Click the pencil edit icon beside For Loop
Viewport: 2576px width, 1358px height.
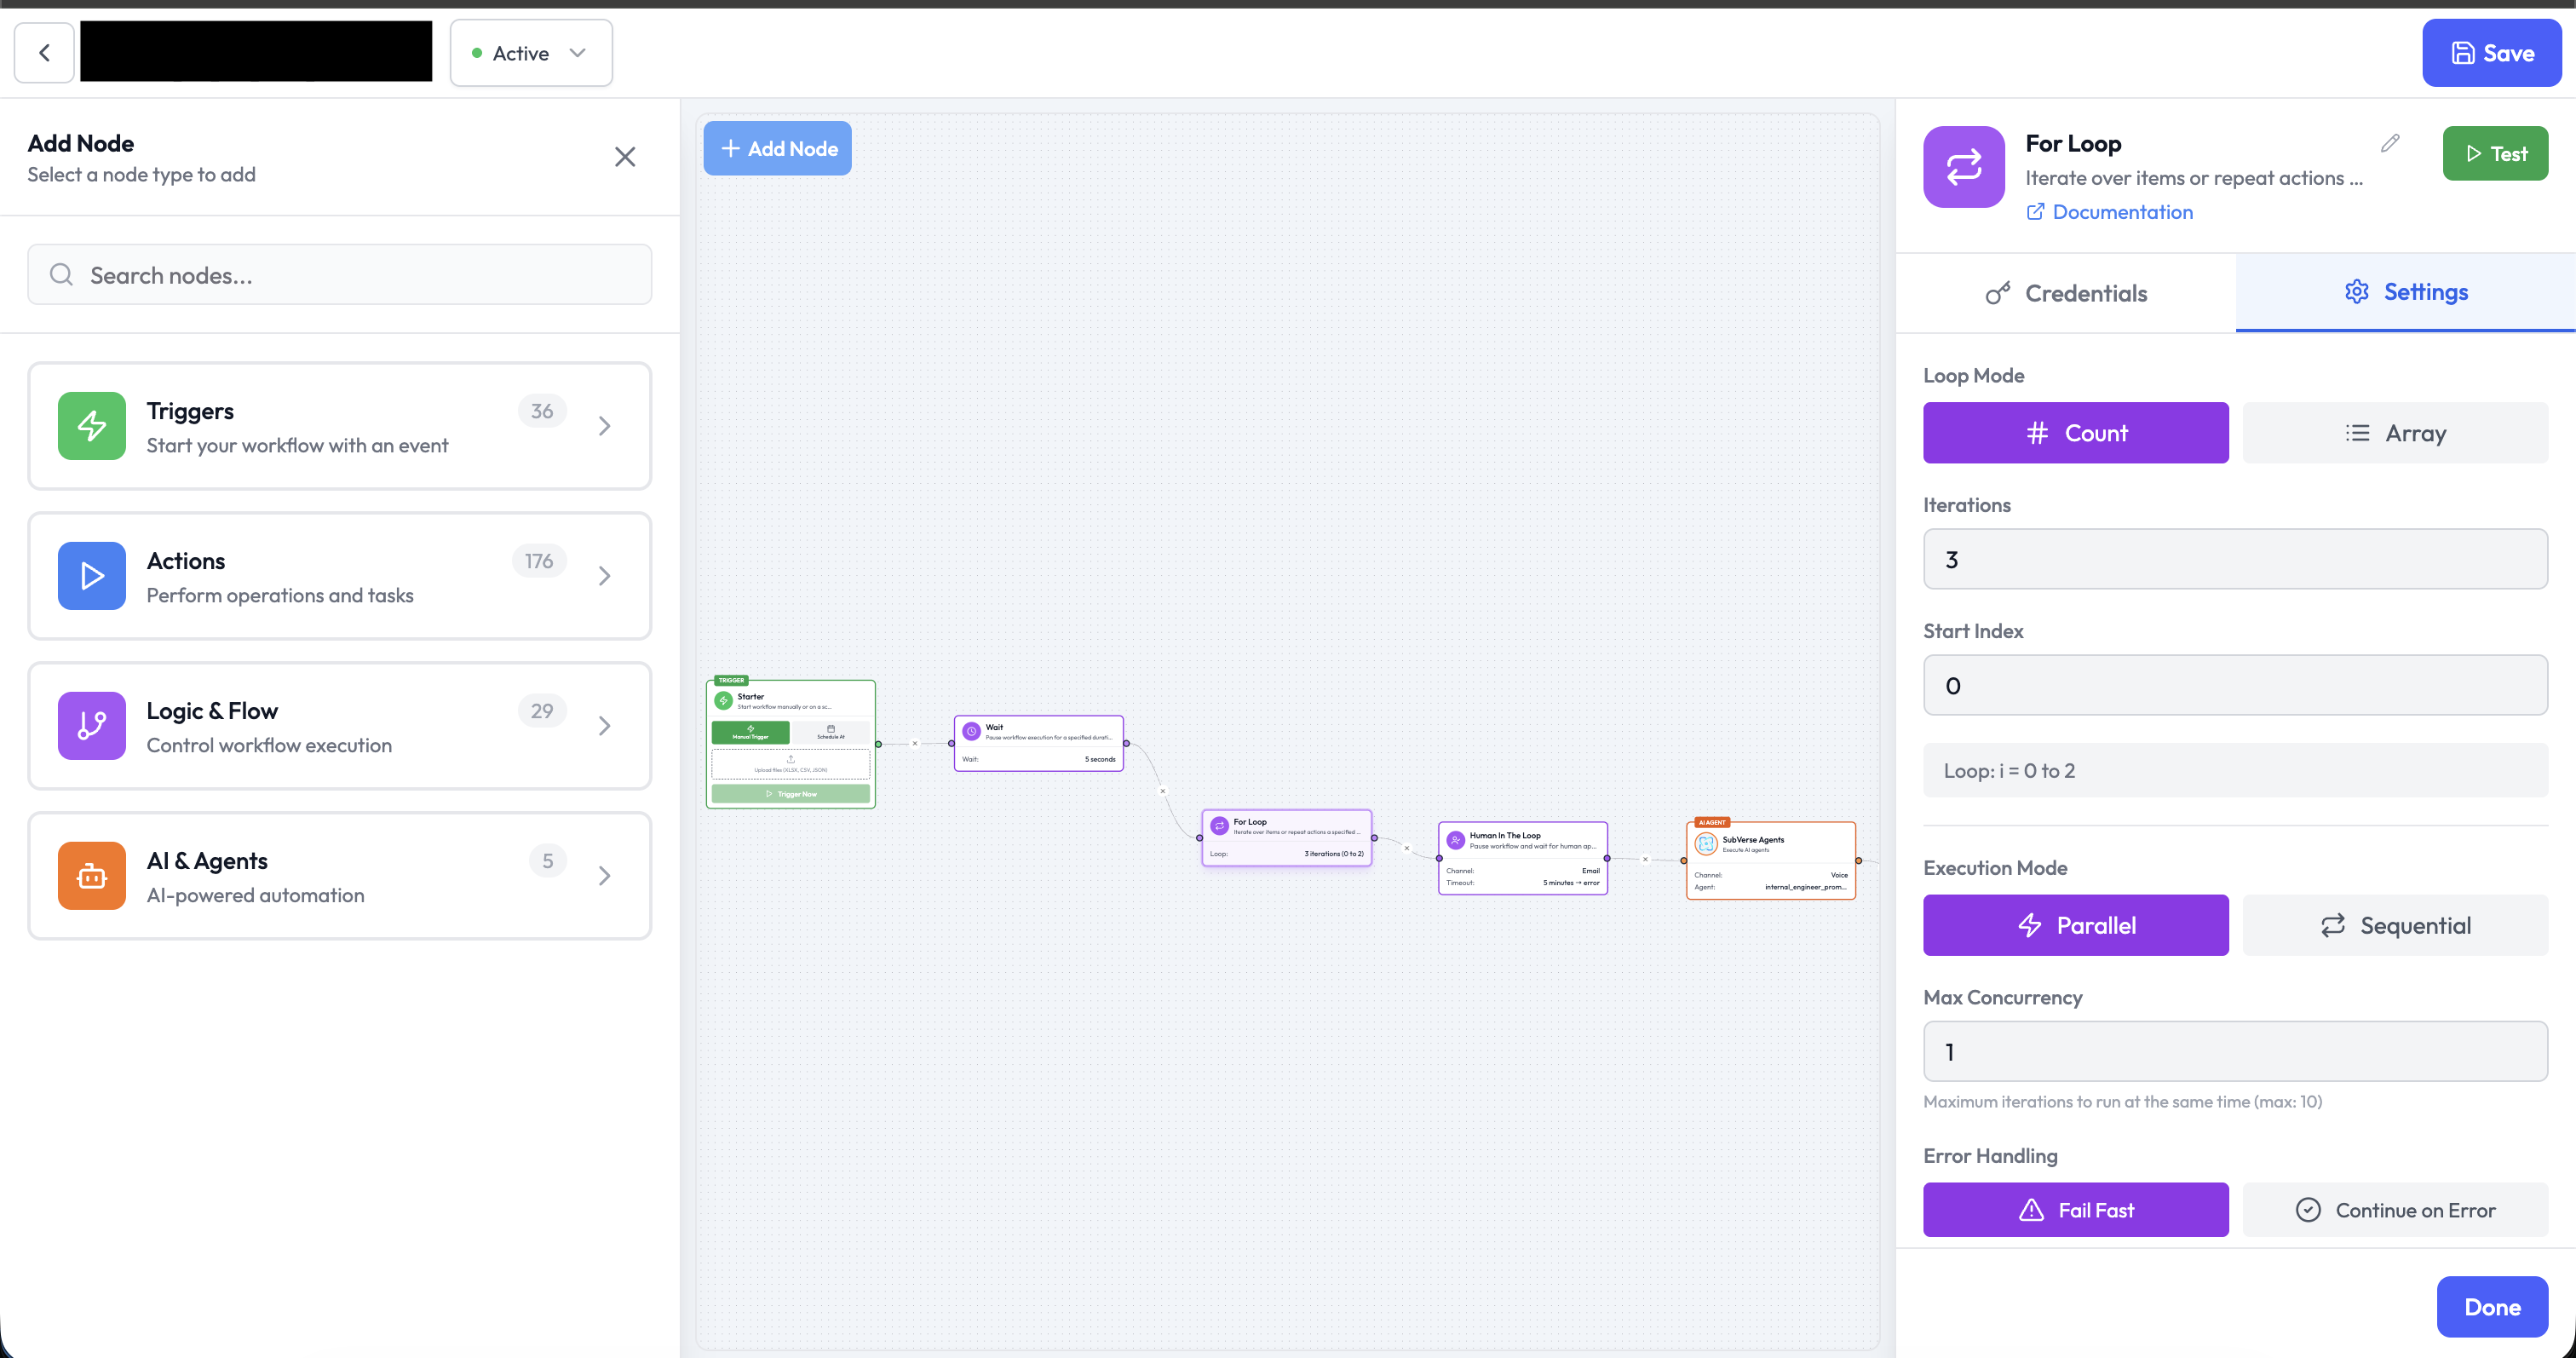[x=2390, y=143]
